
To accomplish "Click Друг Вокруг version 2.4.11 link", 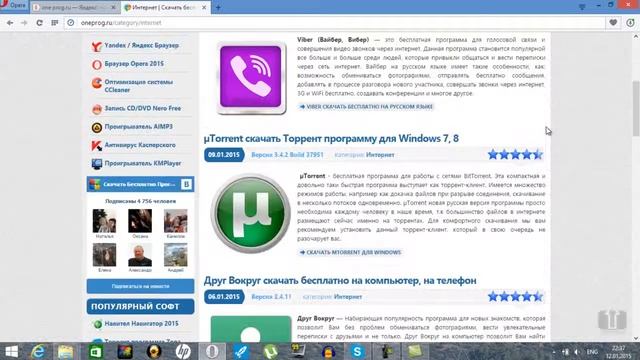I will (x=271, y=297).
